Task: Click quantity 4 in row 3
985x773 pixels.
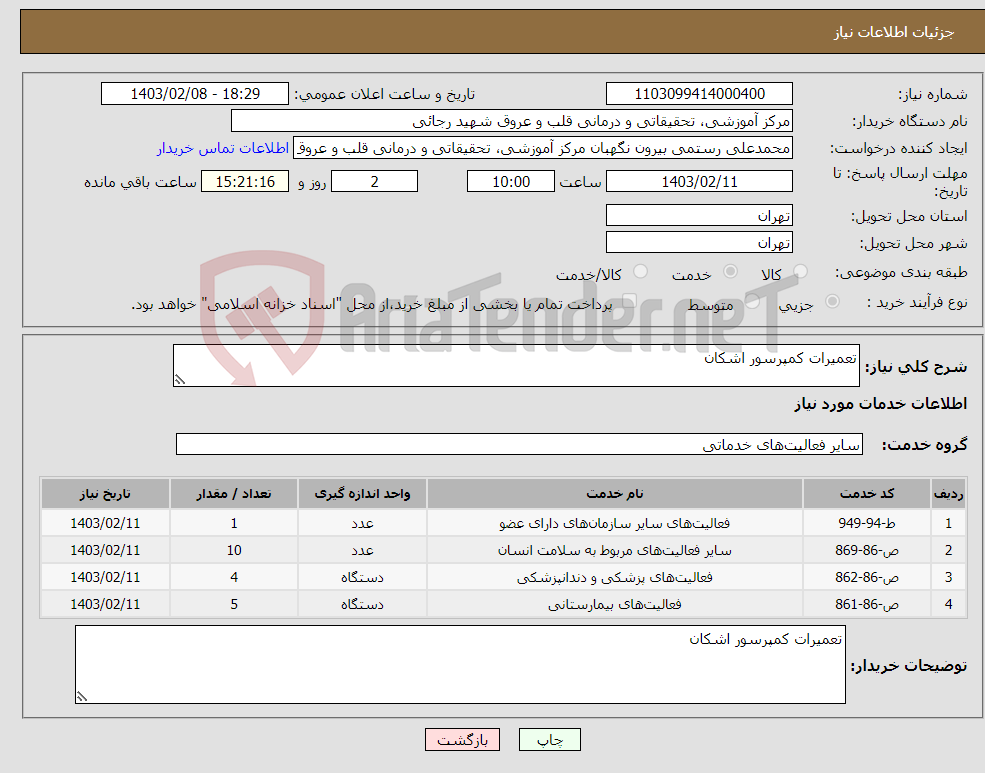Action: click(x=234, y=577)
